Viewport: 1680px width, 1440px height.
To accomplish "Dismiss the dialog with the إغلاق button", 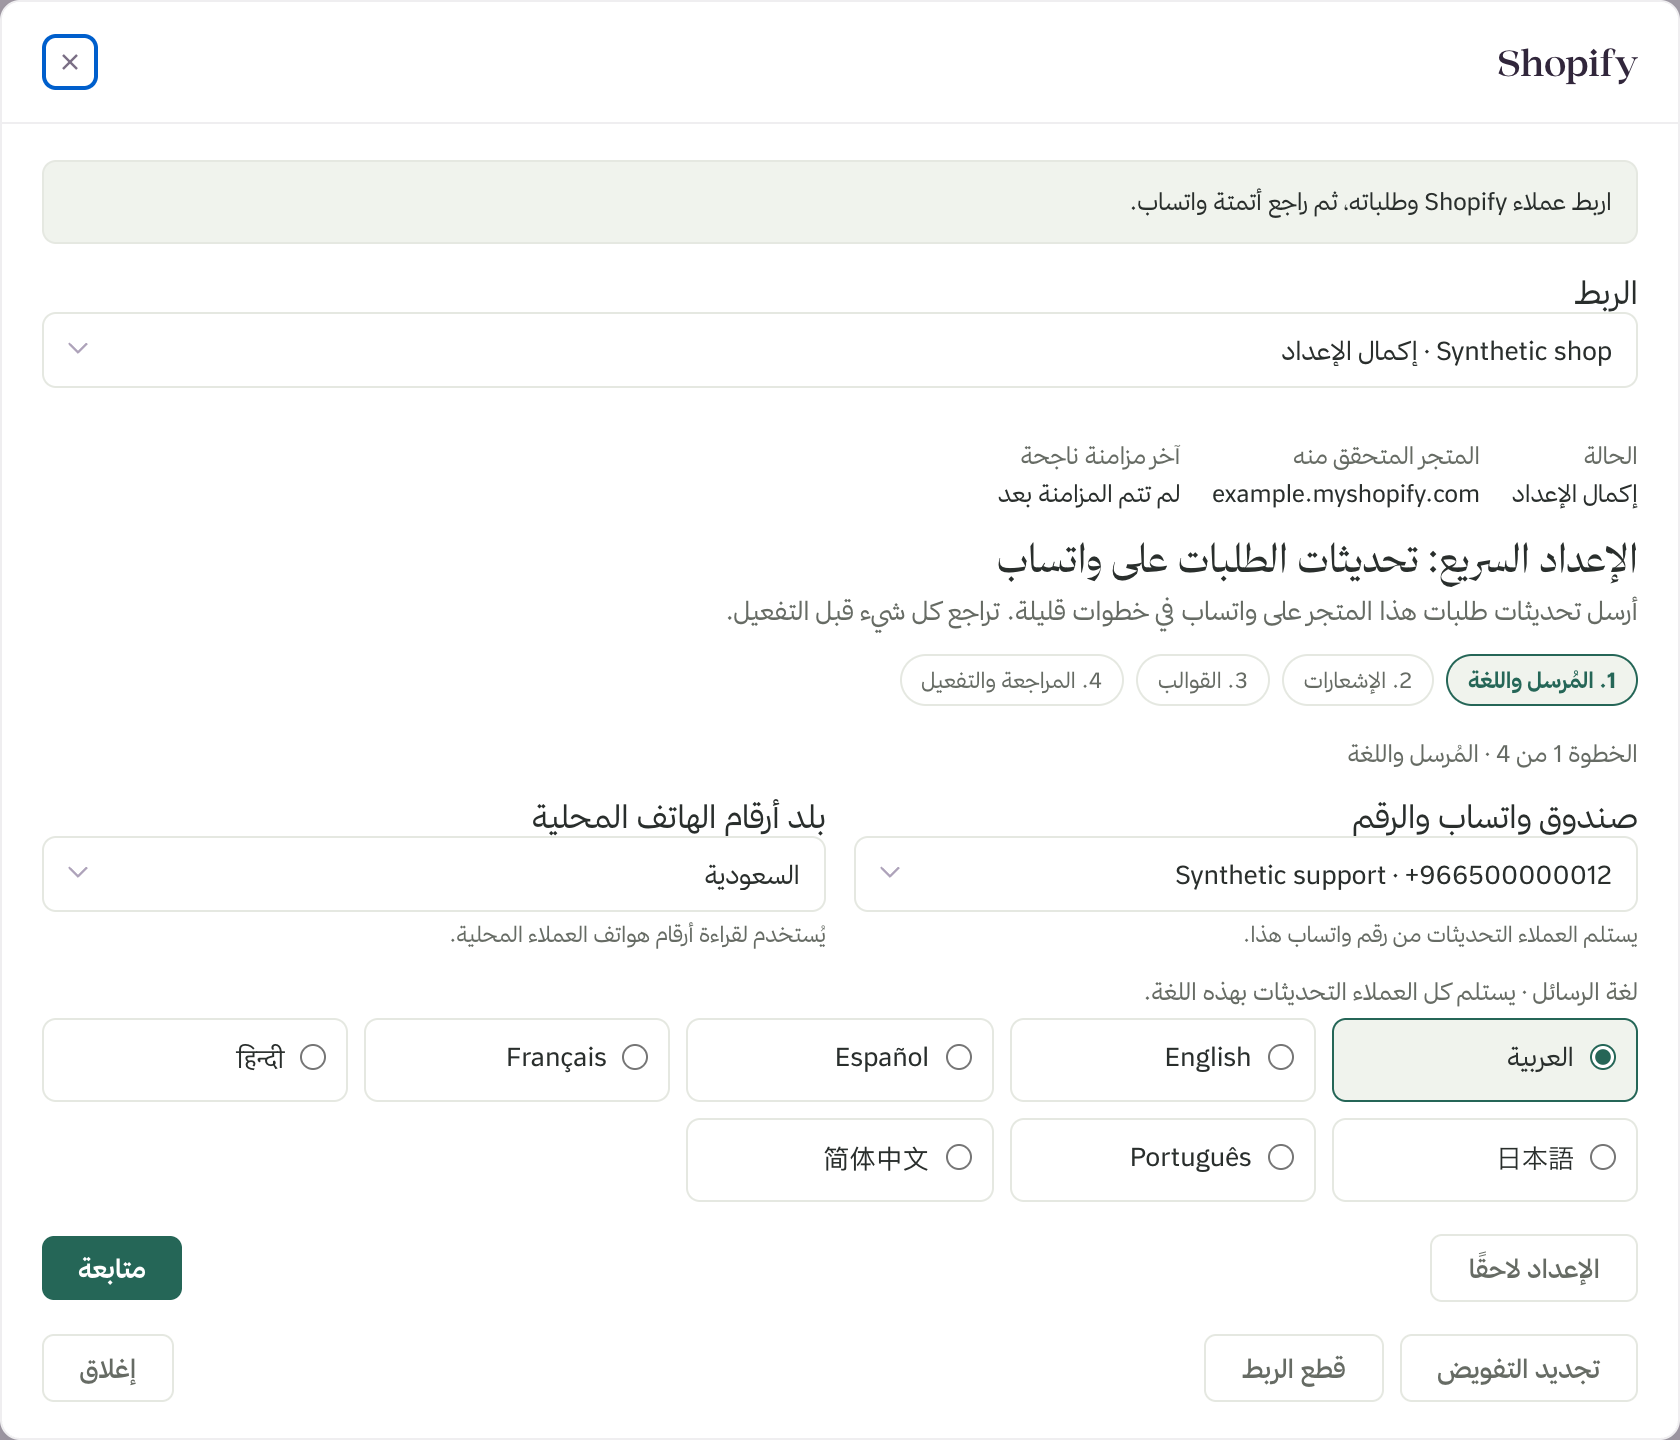I will click(x=108, y=1368).
